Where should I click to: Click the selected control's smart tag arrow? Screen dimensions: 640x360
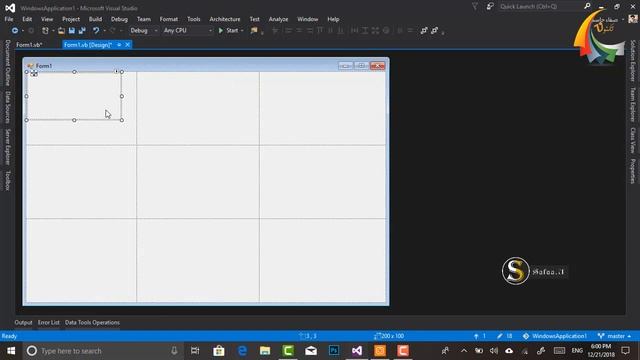coord(116,71)
